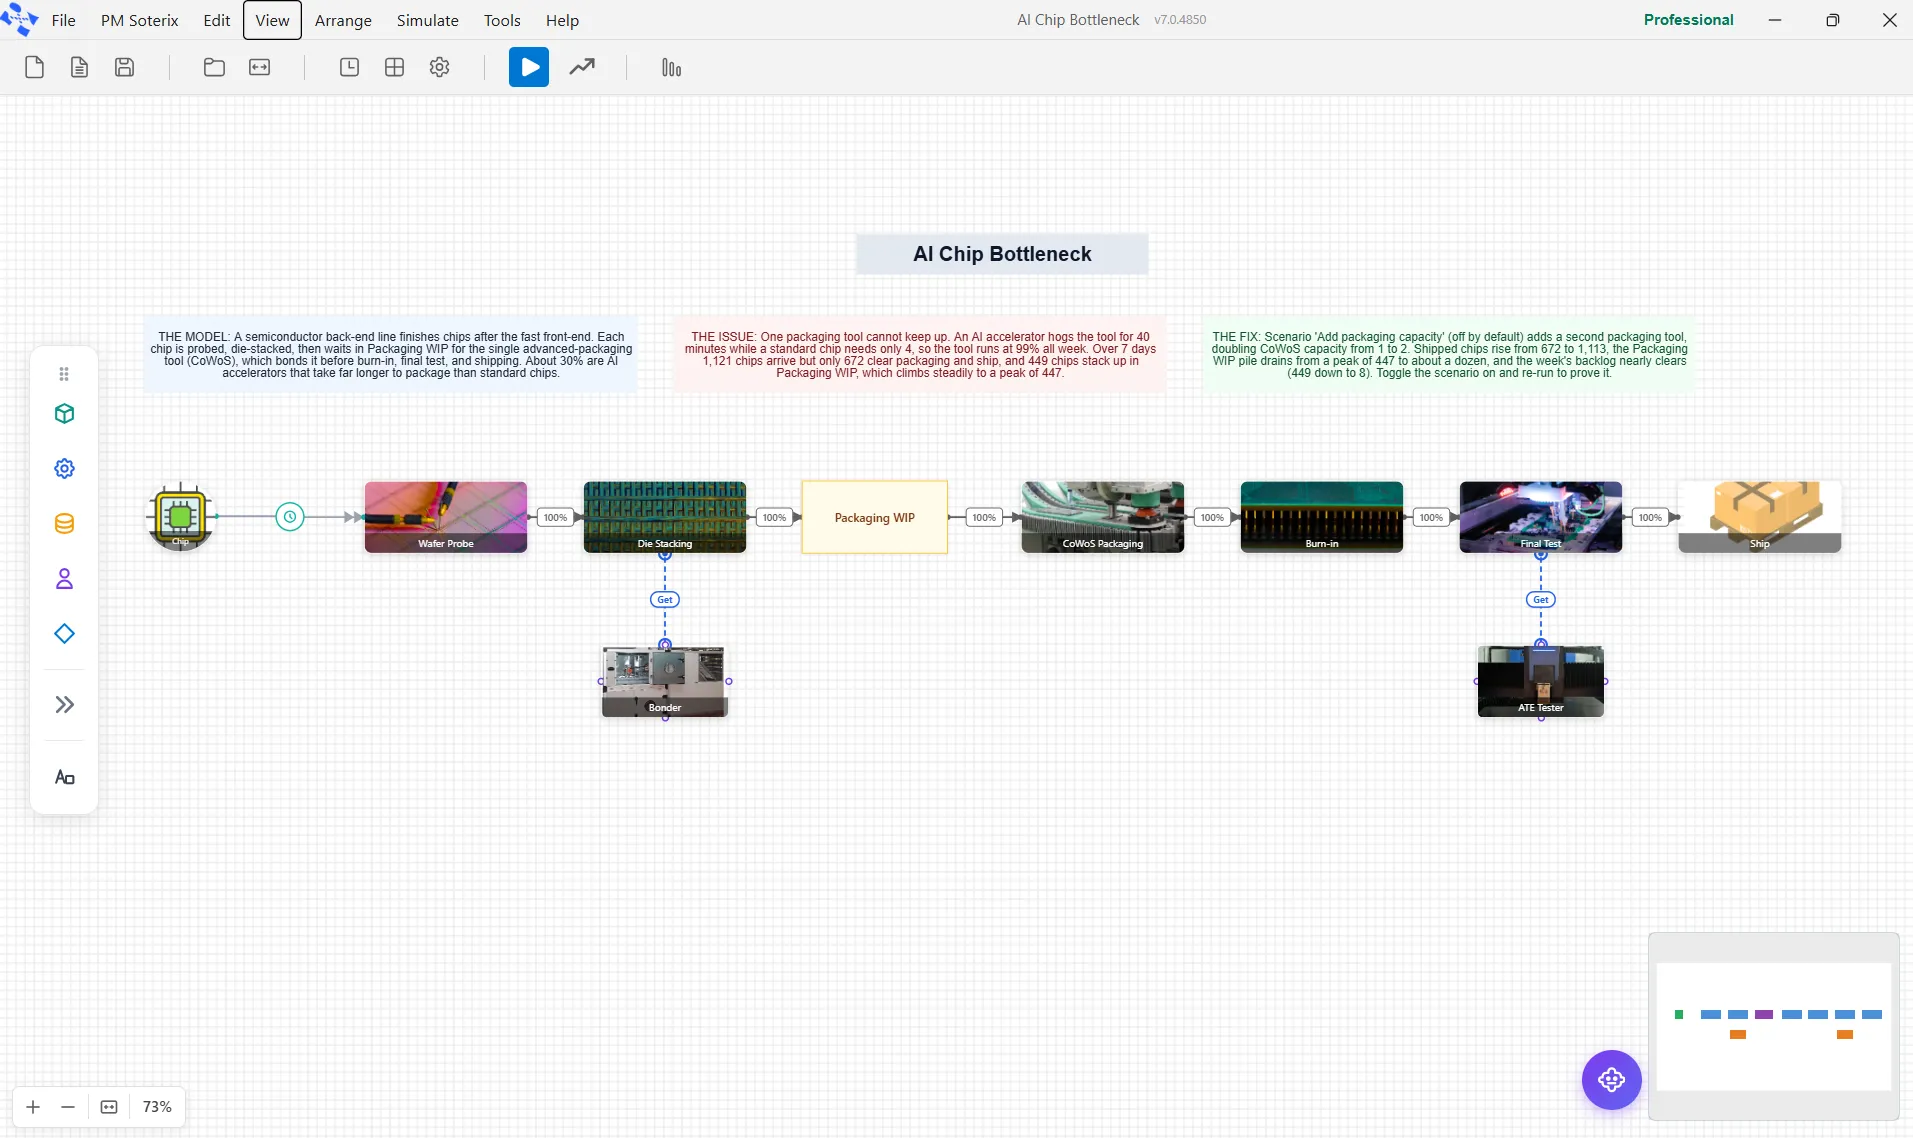This screenshot has height=1138, width=1913.
Task: Click 100% route label after Final Test
Action: [x=1650, y=517]
